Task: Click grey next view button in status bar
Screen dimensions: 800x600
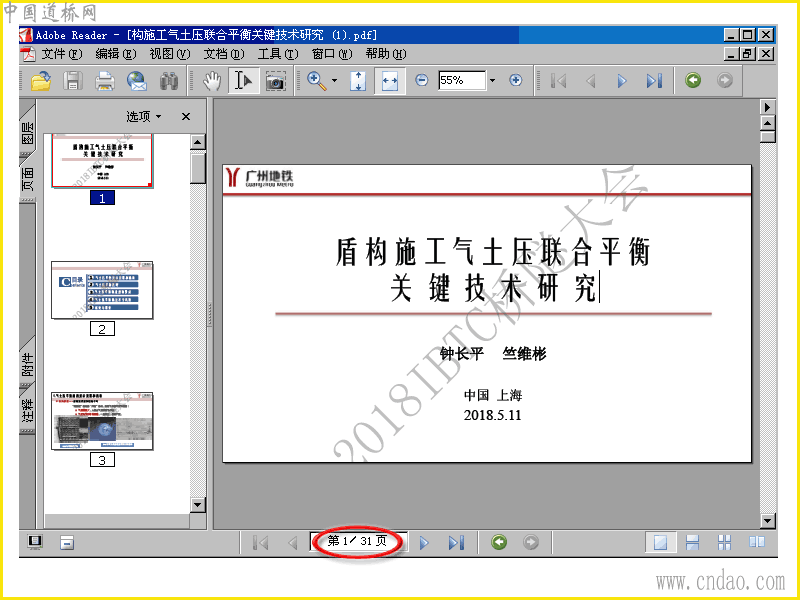Action: tap(531, 542)
